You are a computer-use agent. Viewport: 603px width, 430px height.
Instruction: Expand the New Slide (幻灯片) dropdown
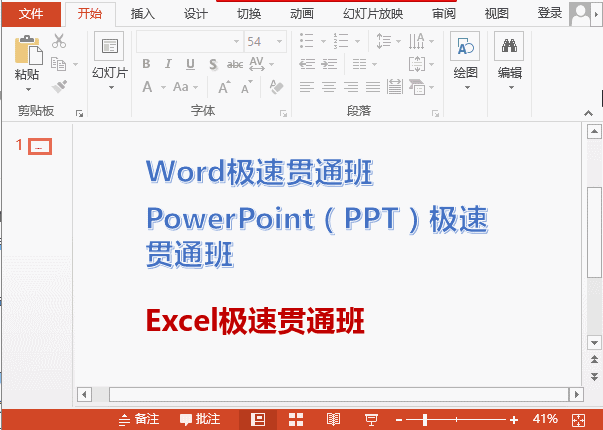(x=109, y=87)
